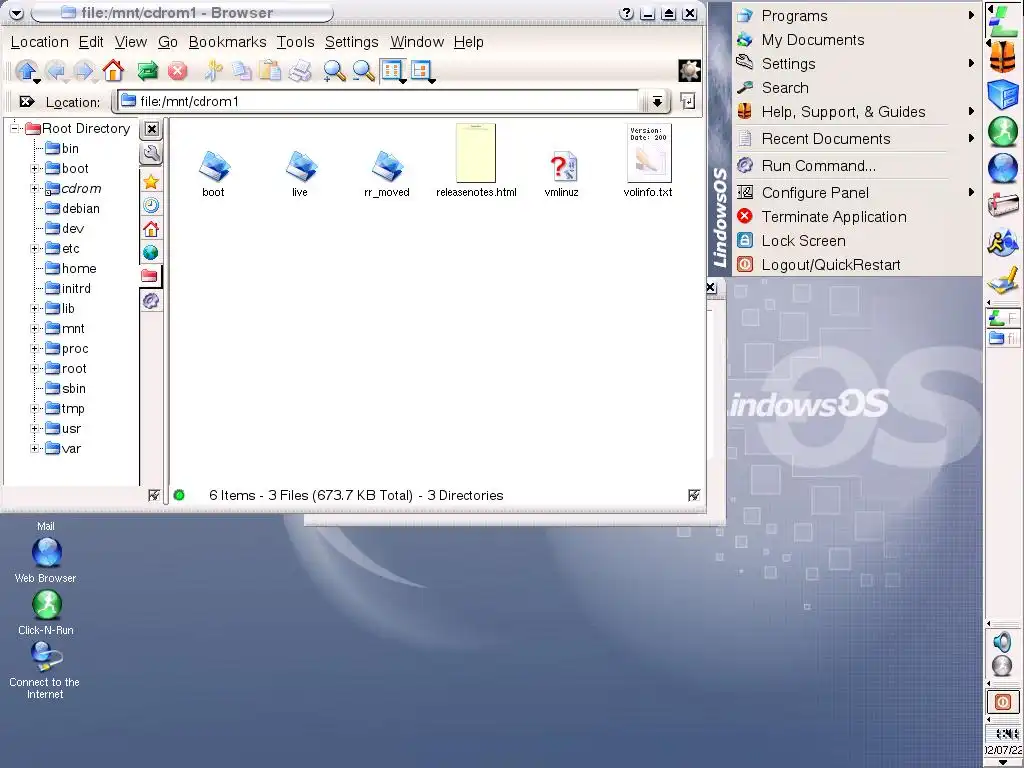Expand the usr folder in the tree
The width and height of the screenshot is (1024, 768).
pyautogui.click(x=35, y=429)
